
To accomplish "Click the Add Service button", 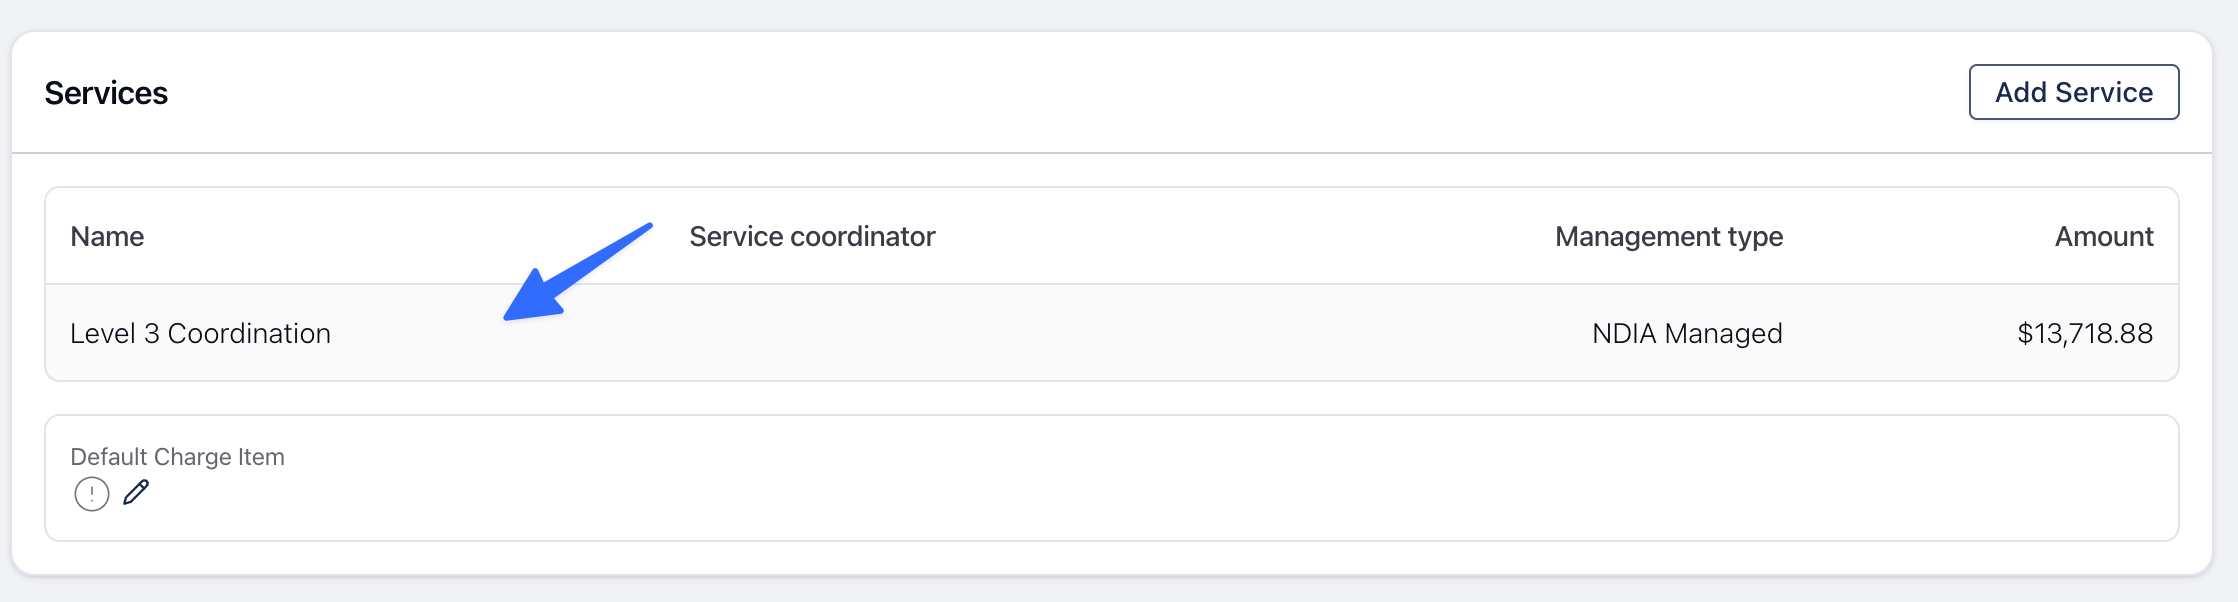I will pos(2074,92).
